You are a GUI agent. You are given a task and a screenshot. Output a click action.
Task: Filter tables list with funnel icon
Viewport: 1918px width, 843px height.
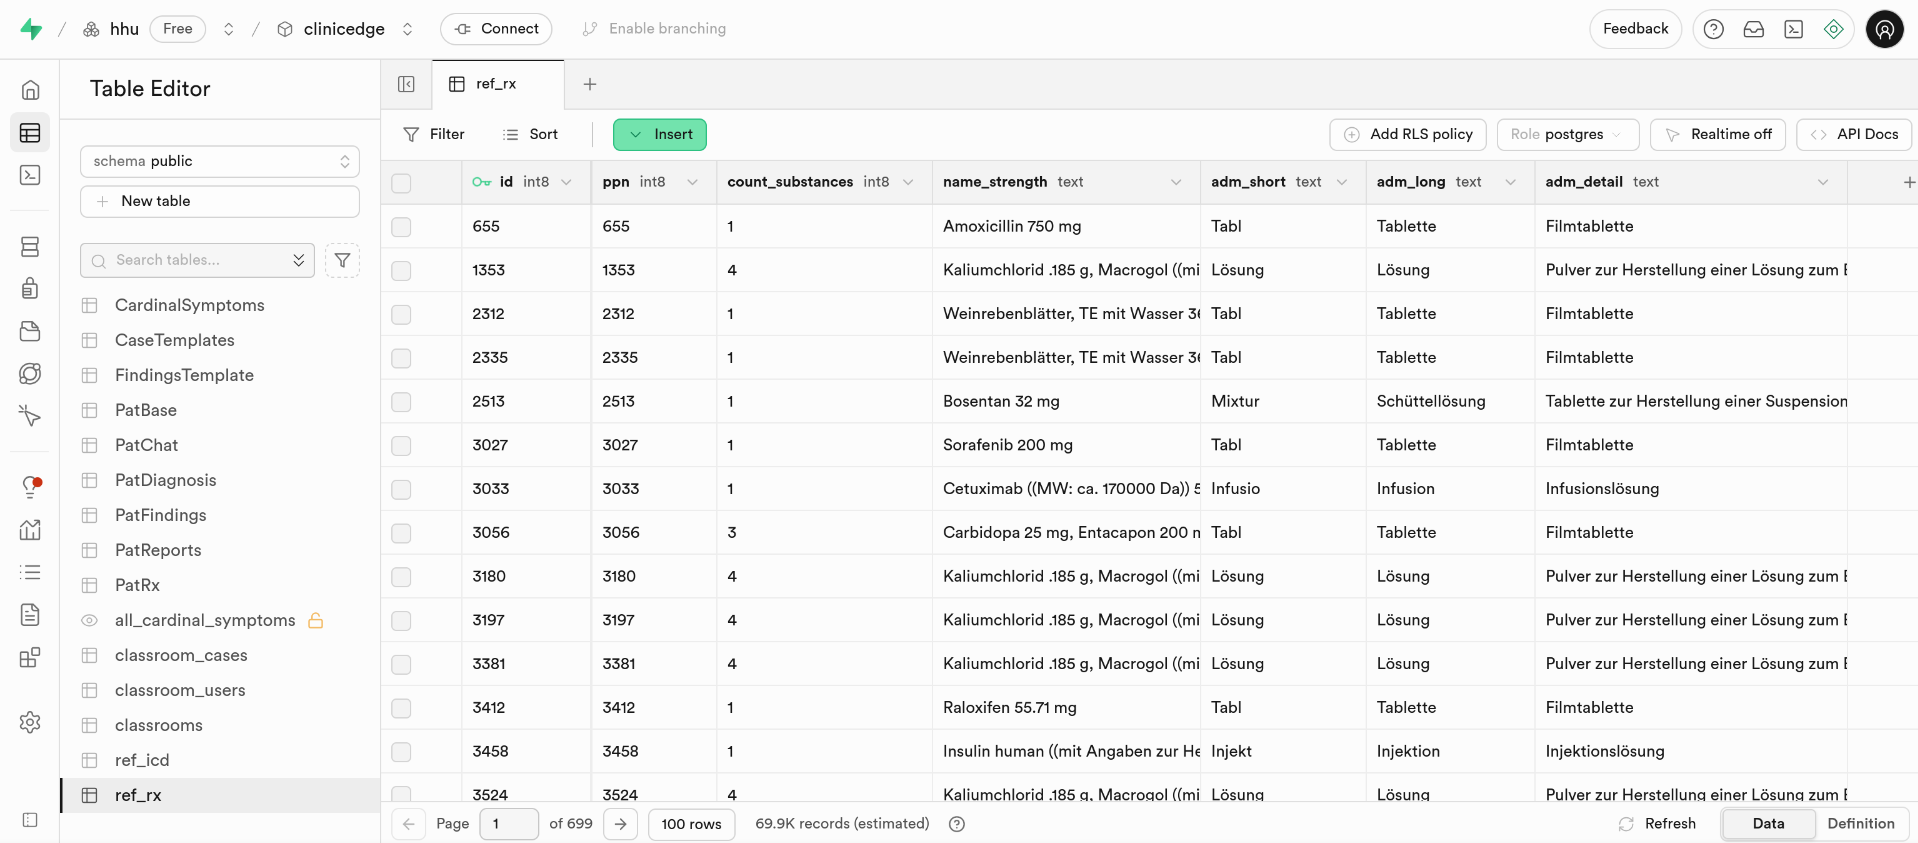[342, 260]
